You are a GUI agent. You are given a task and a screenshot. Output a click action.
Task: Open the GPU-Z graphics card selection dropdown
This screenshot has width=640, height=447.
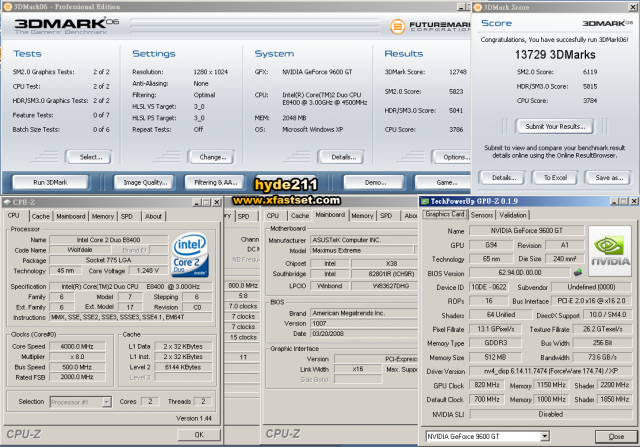(545, 436)
